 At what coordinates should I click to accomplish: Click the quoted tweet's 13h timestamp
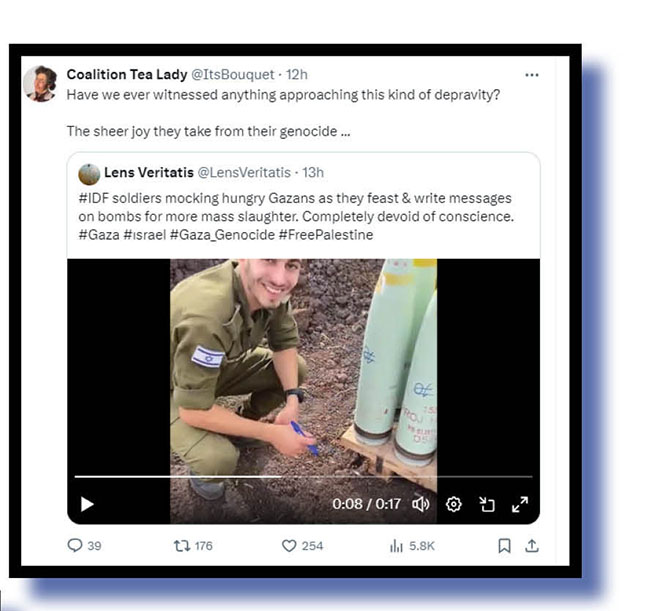point(312,173)
